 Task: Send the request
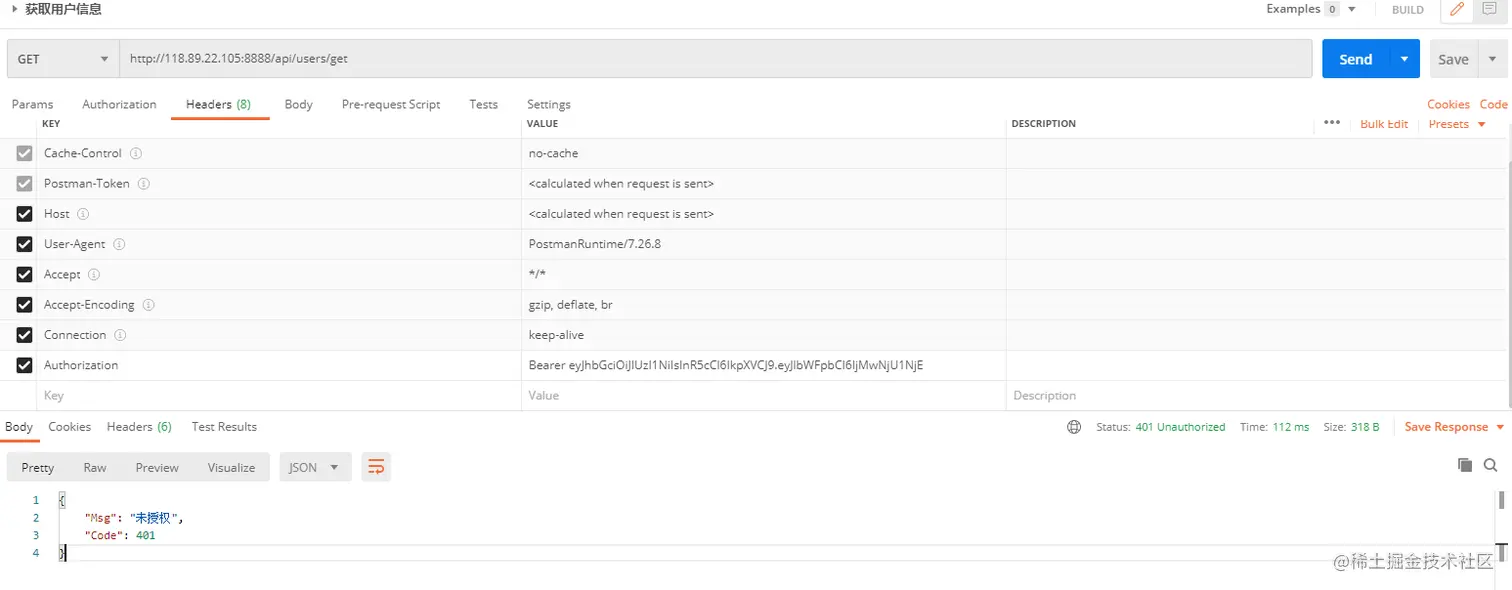1355,59
